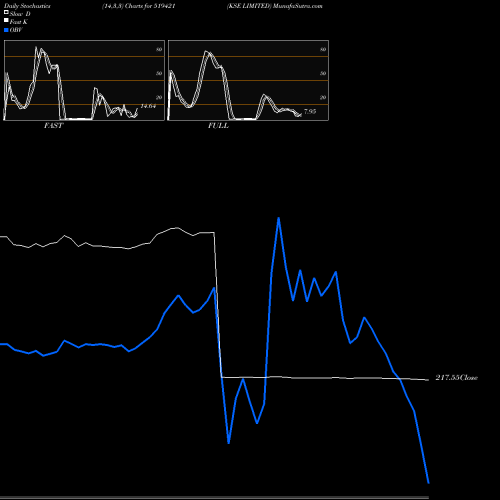Click the '(14,3,3) Charts for 519421' text
Viewport: 500px width, 500px height.
click(x=139, y=6)
